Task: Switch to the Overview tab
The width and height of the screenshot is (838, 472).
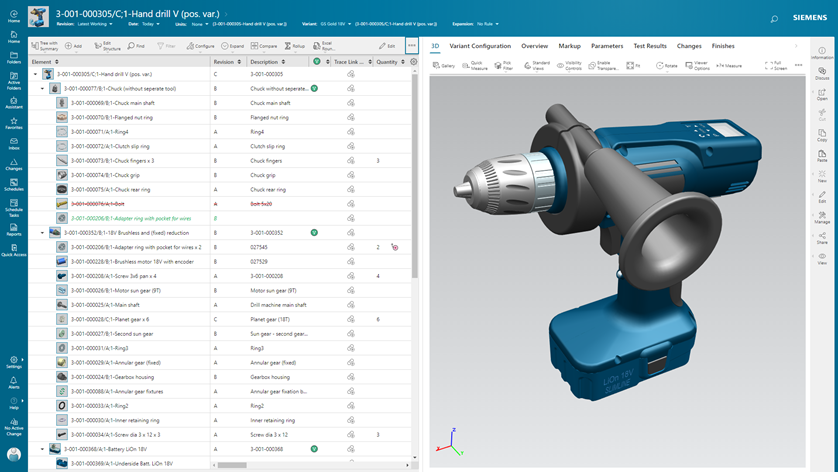Action: pos(534,46)
